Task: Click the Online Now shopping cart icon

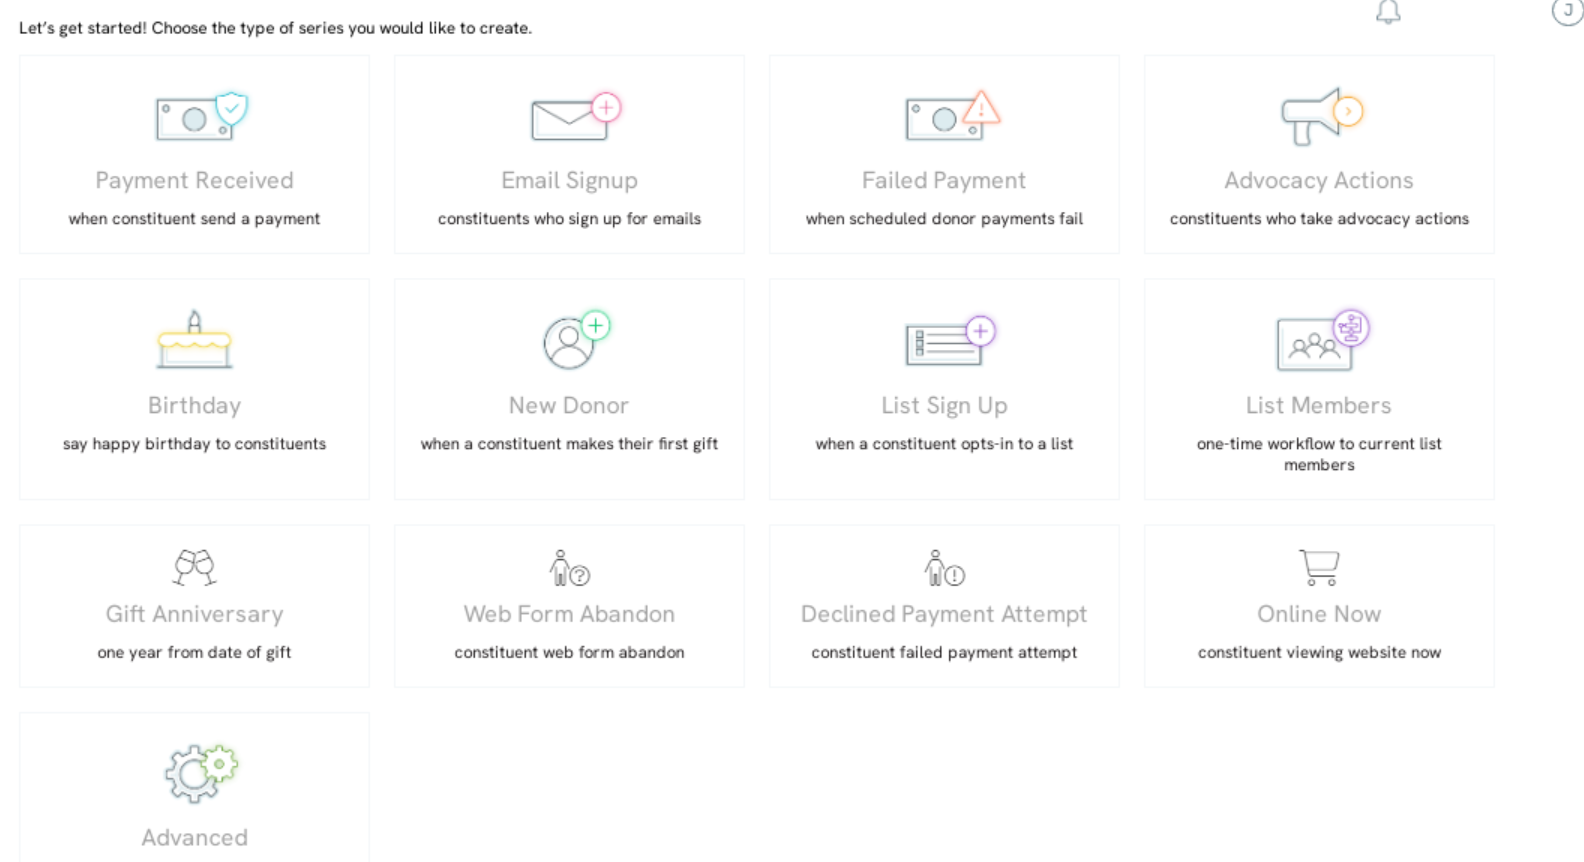Action: click(1319, 567)
